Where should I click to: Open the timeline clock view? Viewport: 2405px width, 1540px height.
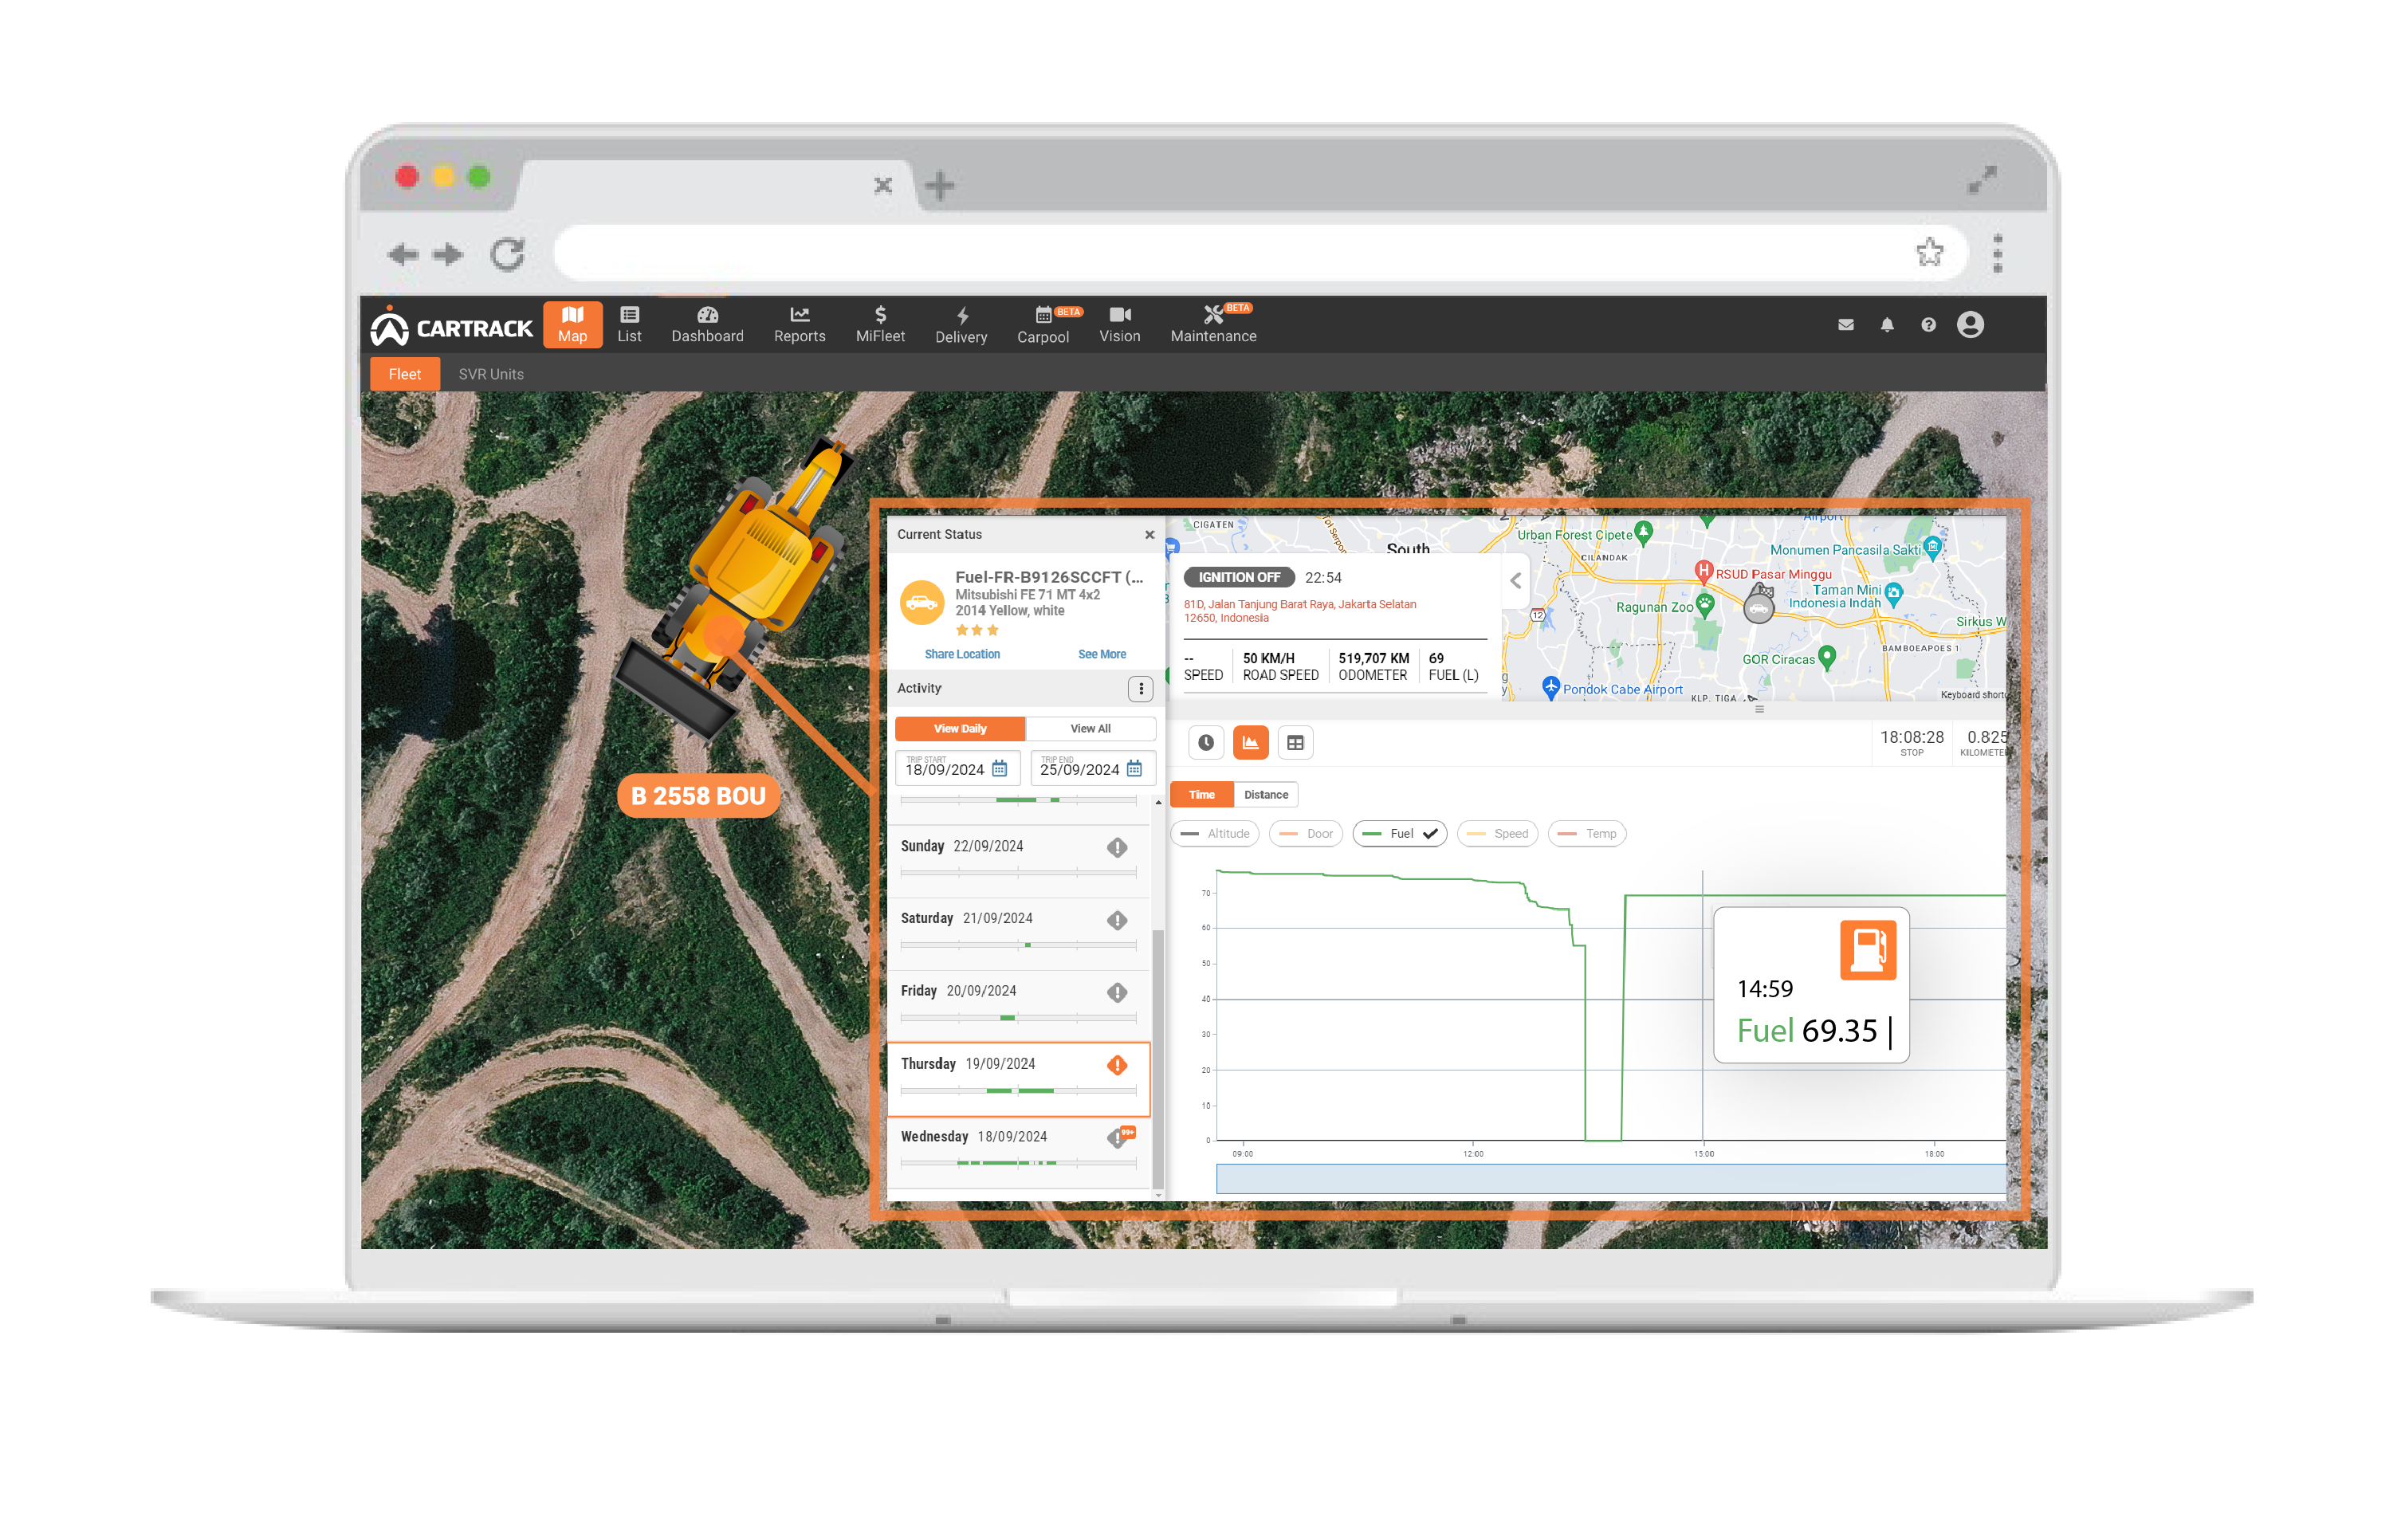point(1206,742)
